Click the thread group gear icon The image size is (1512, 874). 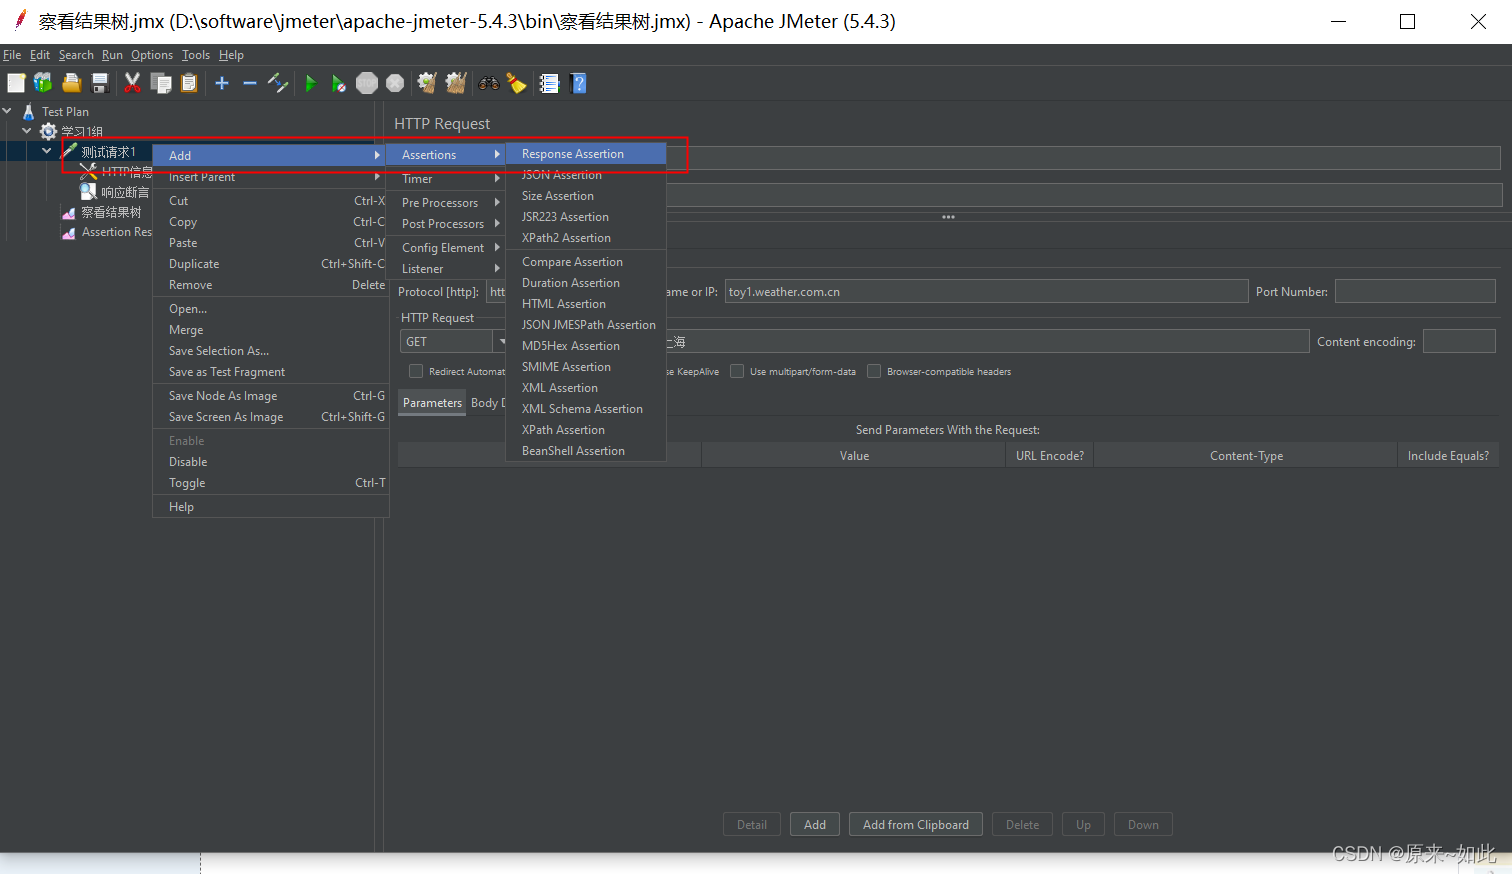[x=48, y=131]
